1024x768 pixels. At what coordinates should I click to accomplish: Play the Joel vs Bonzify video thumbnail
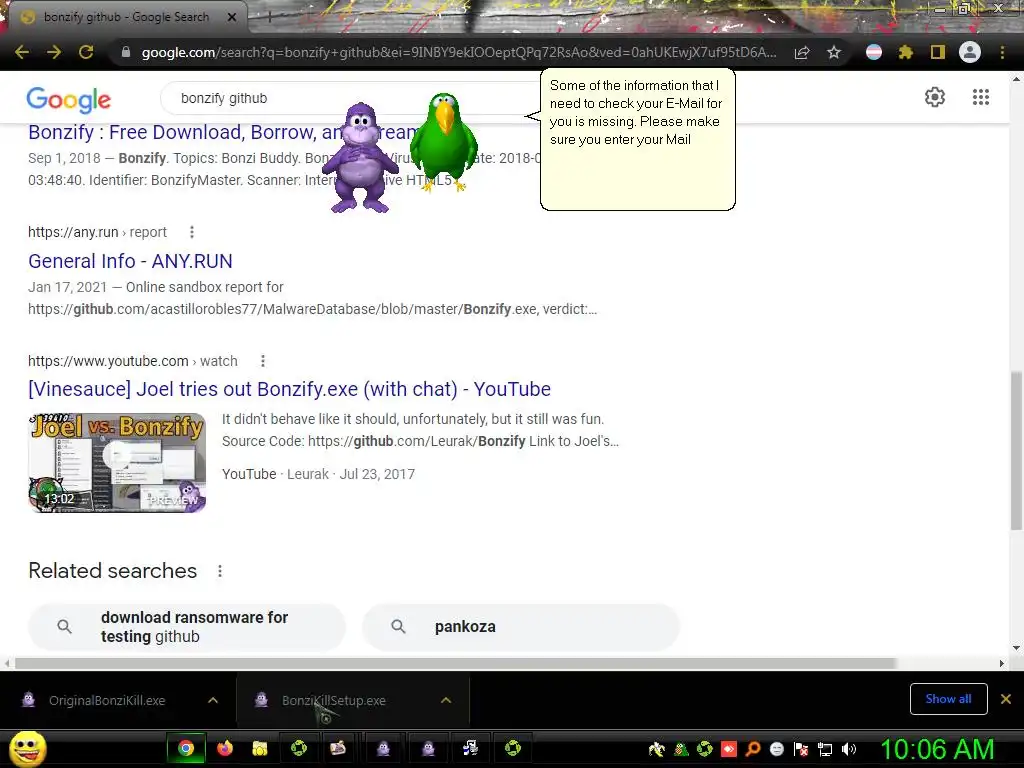(x=117, y=462)
